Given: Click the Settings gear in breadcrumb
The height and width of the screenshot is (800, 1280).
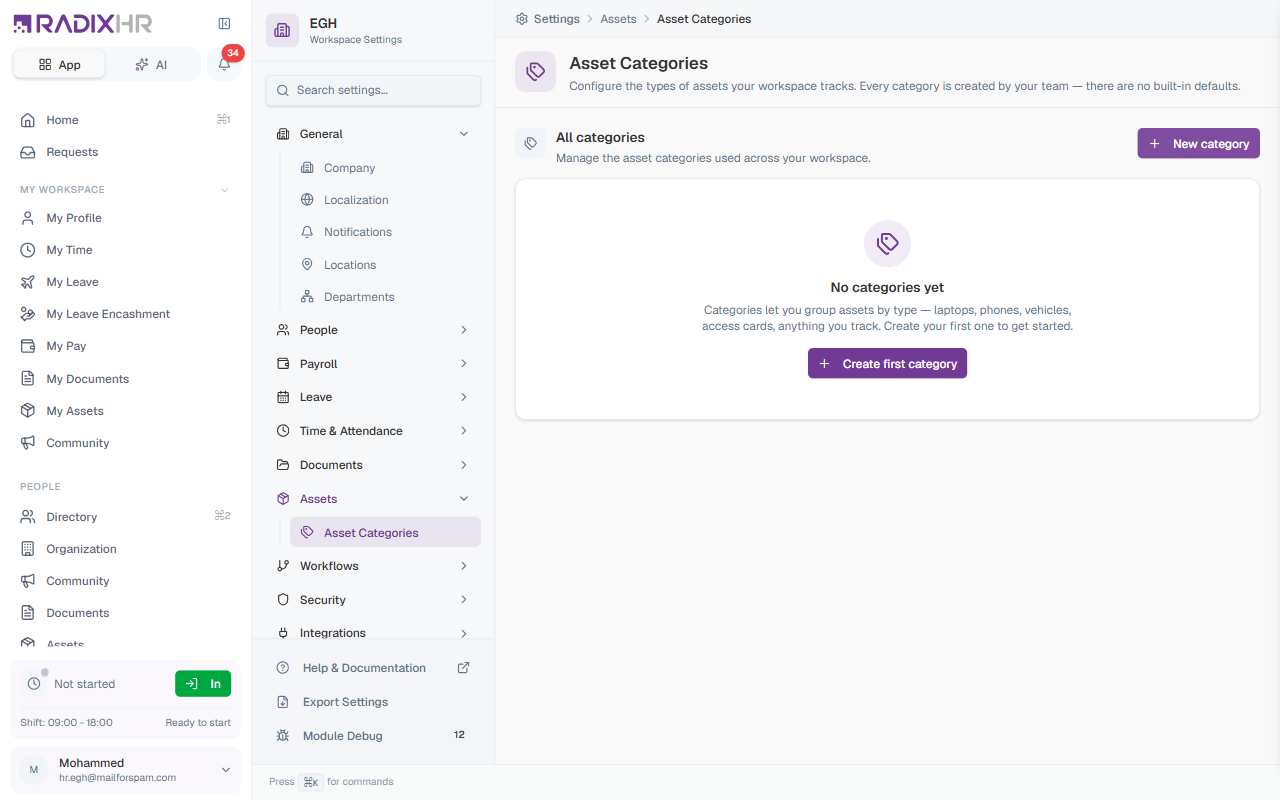Looking at the screenshot, I should tap(522, 19).
